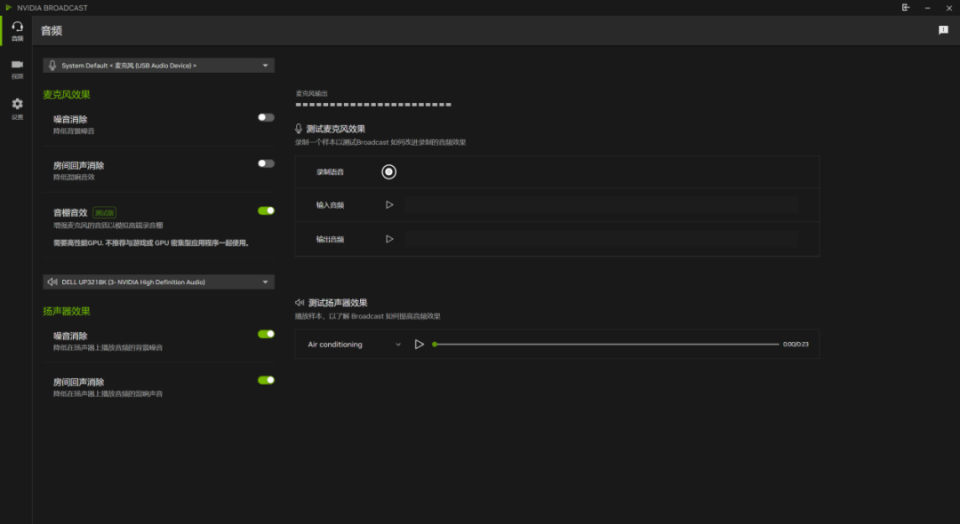The height and width of the screenshot is (524, 960).
Task: Click the 音频 page title
Action: point(51,31)
